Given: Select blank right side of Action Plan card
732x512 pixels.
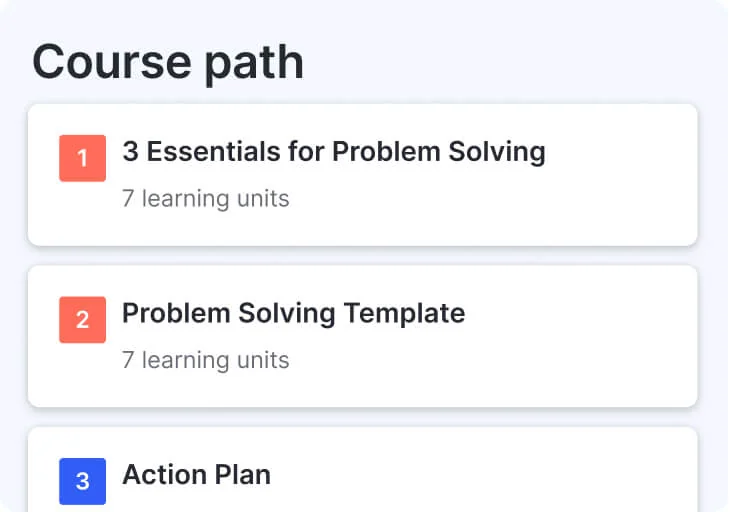Looking at the screenshot, I should 620,478.
